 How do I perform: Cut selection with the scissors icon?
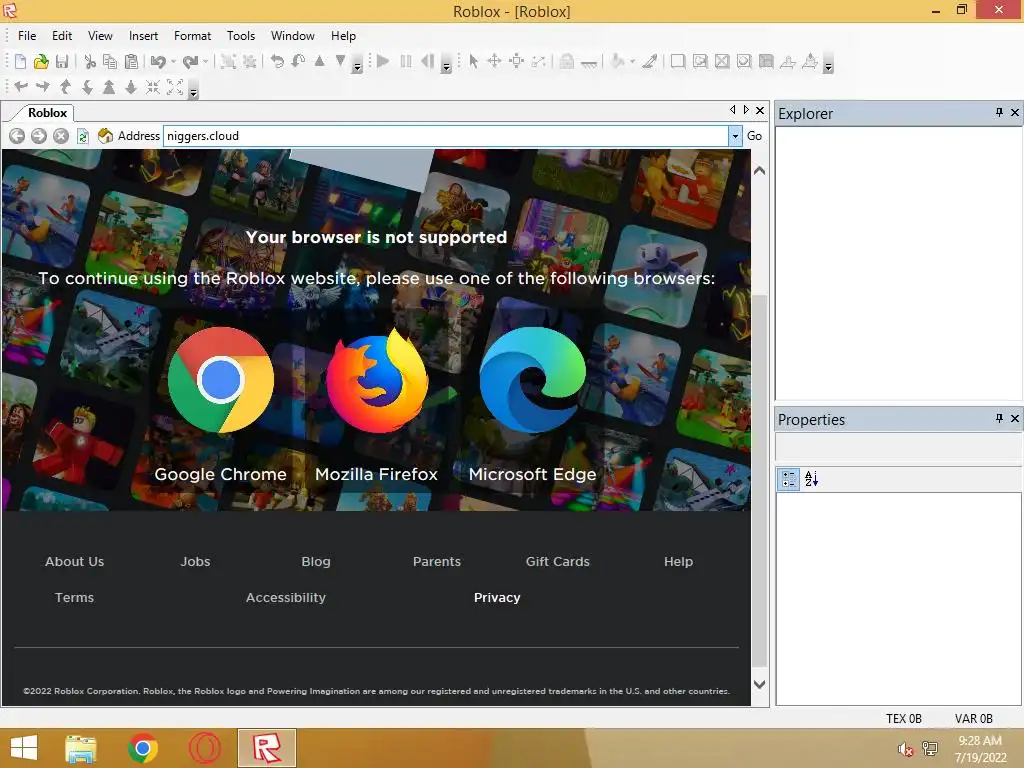[x=90, y=61]
